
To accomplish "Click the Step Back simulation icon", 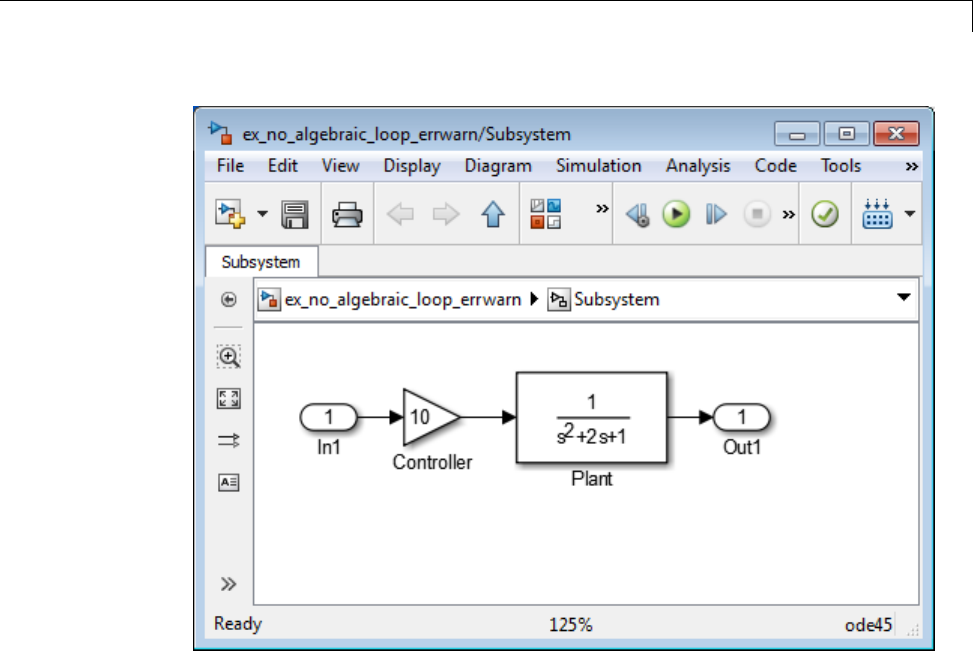I will click(637, 215).
